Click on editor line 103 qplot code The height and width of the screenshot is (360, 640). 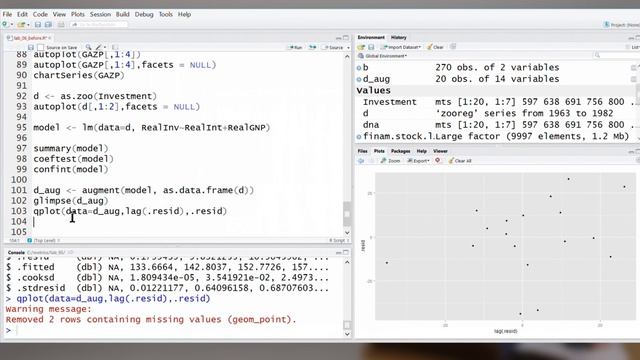click(130, 211)
